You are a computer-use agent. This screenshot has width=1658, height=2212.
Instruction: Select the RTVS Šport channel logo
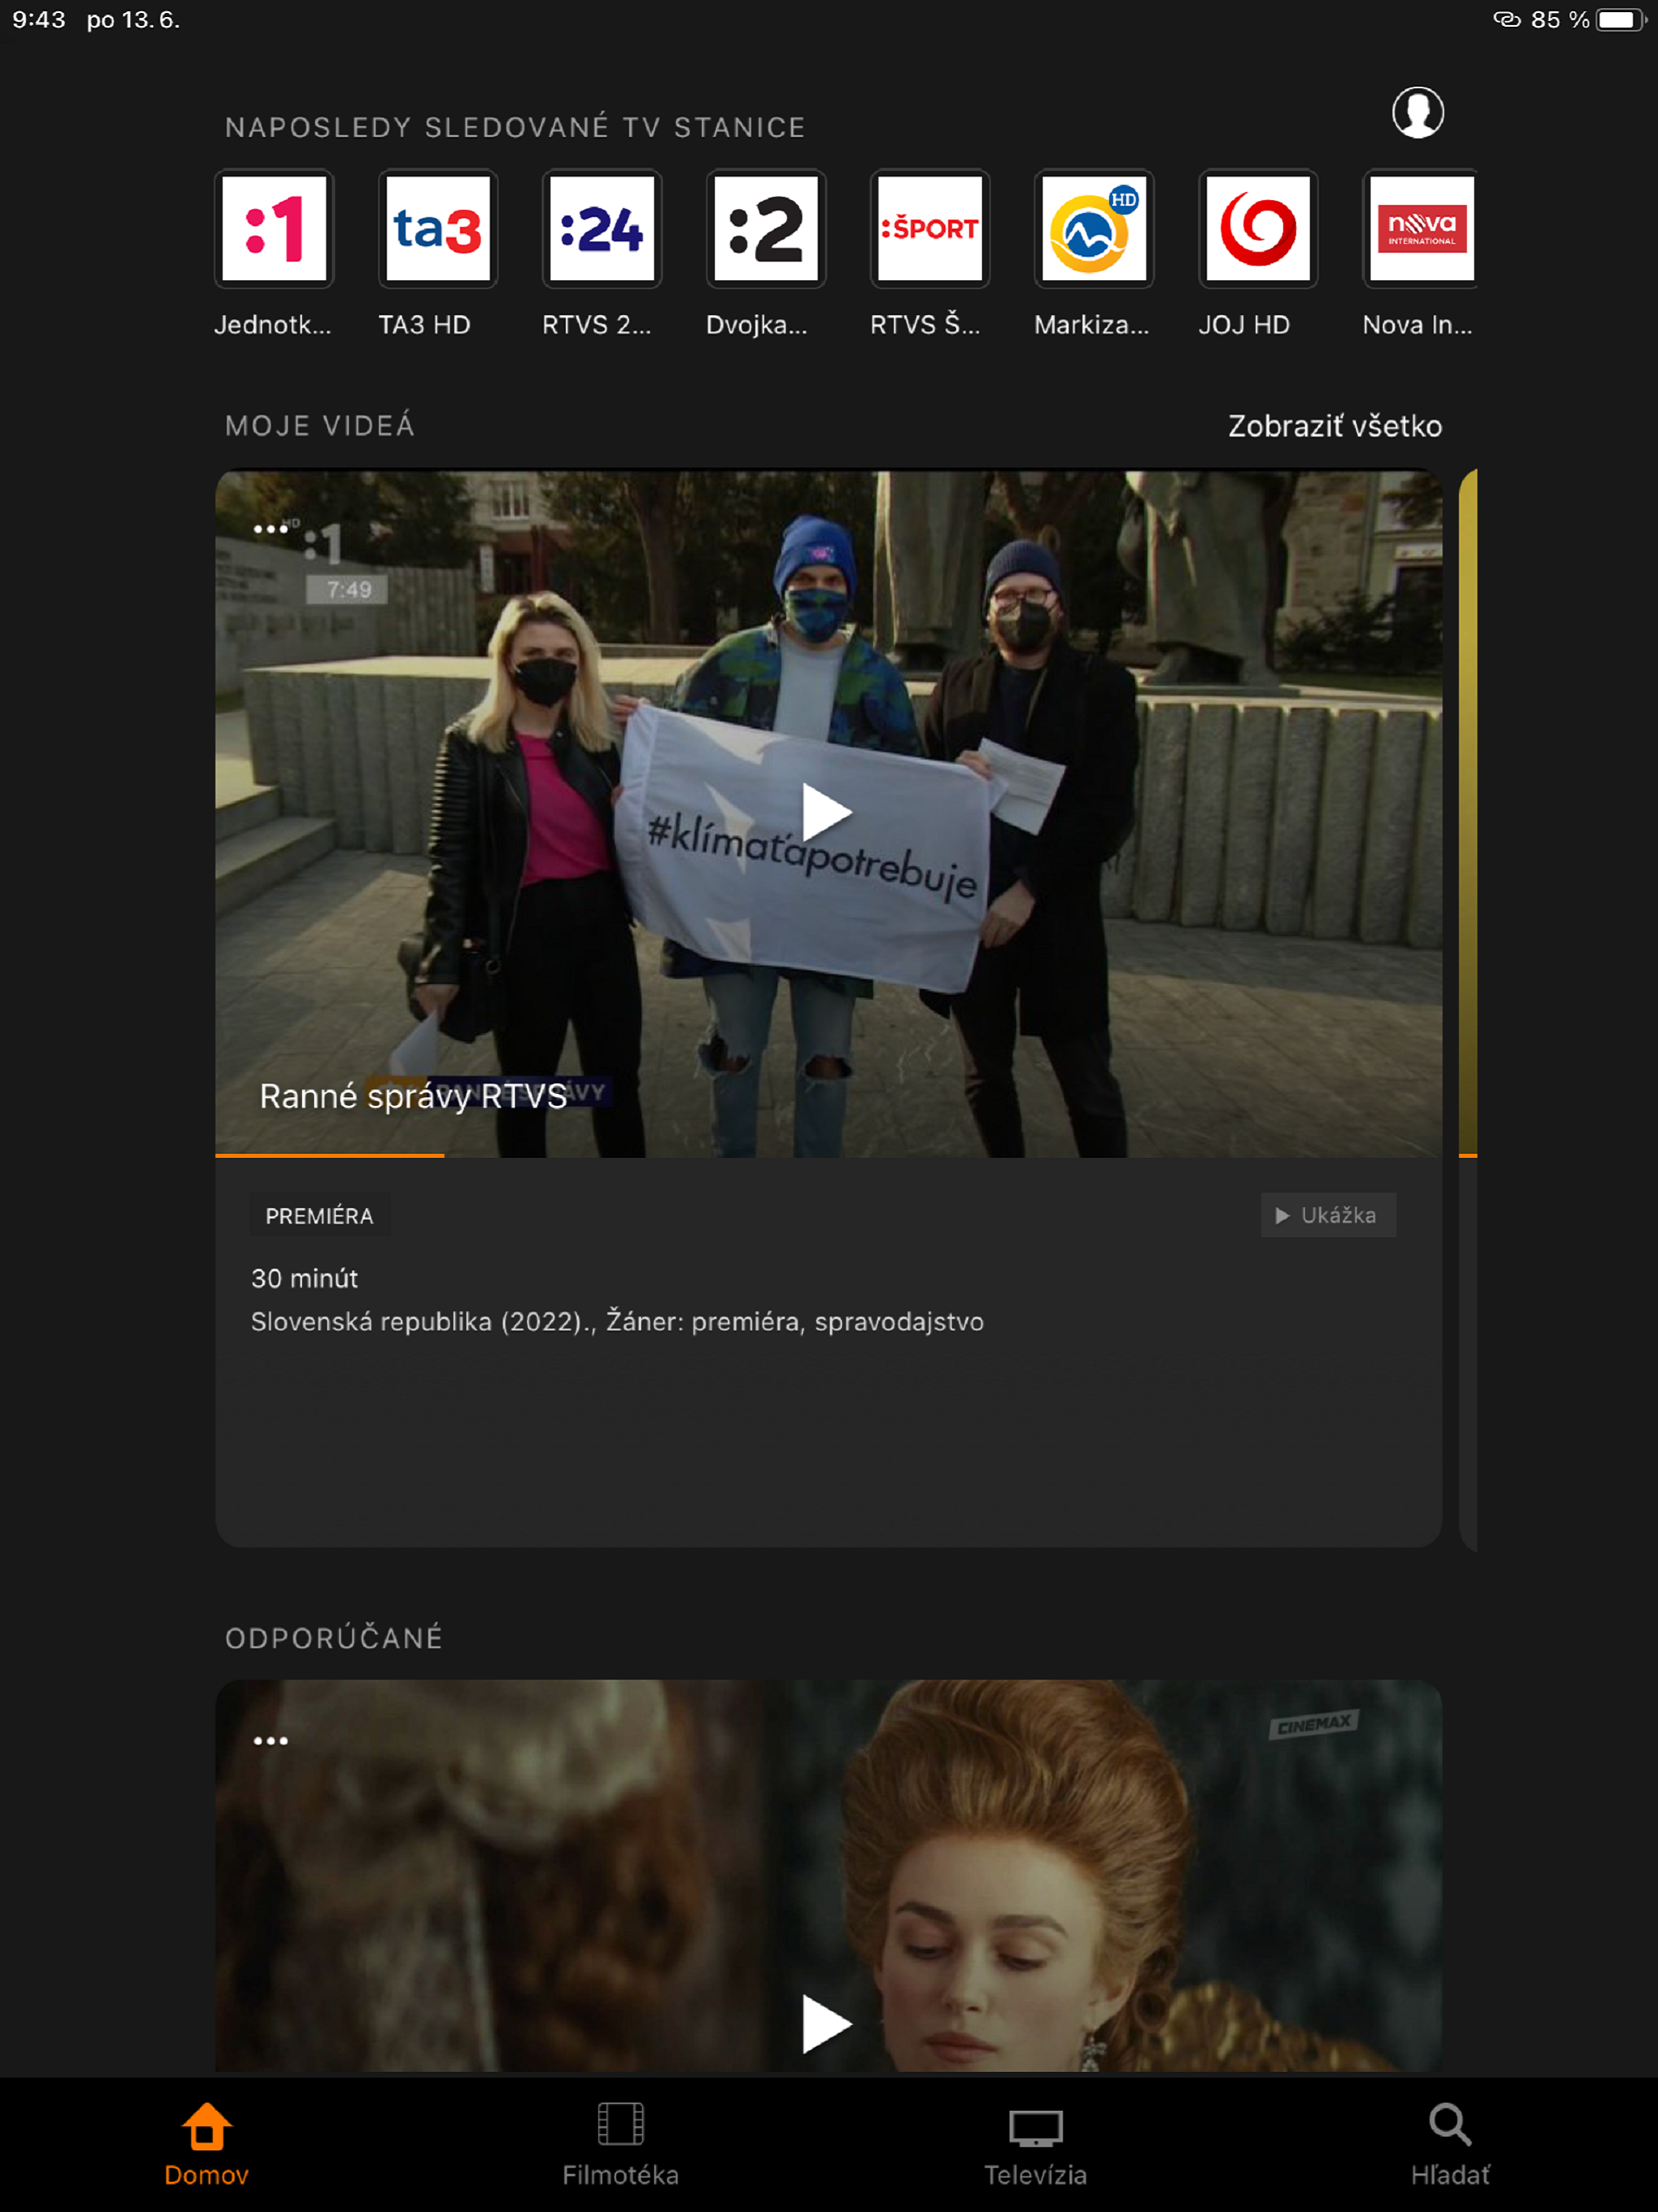[x=930, y=228]
